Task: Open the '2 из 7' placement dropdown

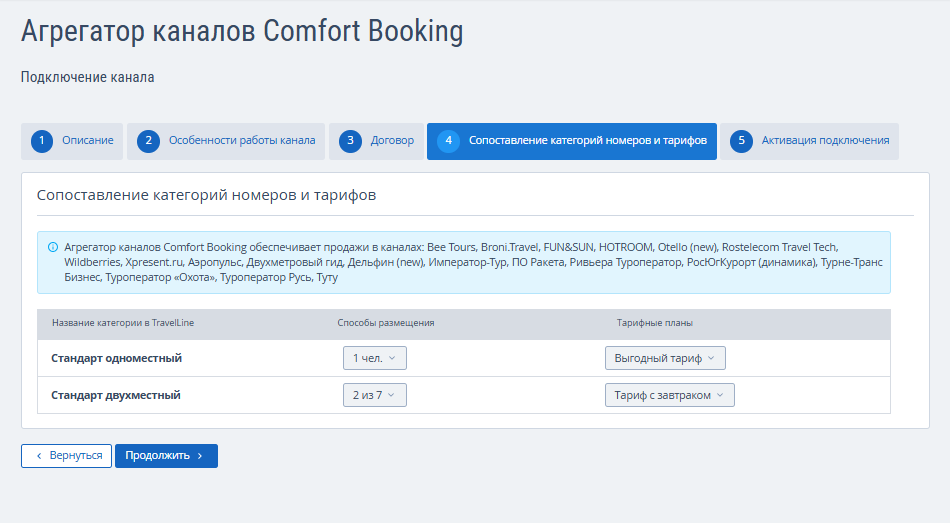Action: tap(374, 395)
